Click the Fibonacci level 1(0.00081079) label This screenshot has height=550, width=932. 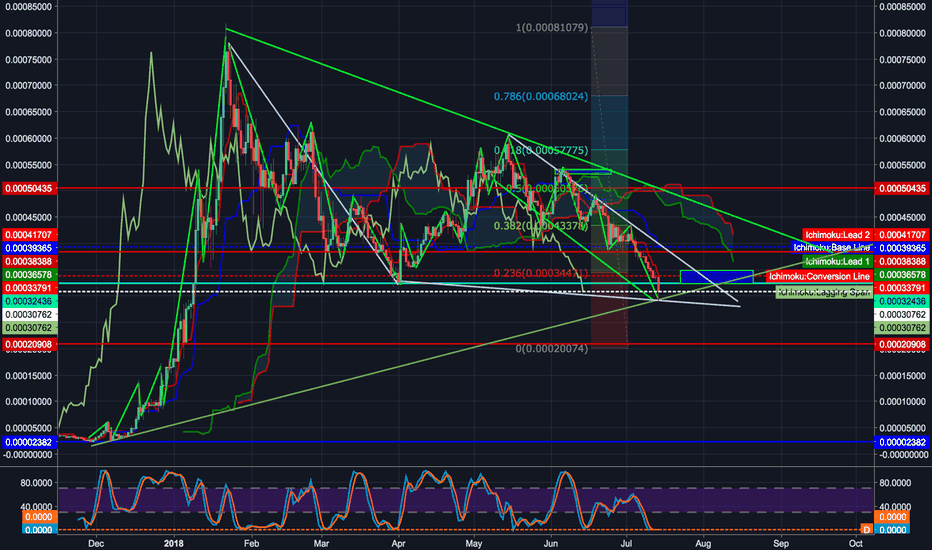click(x=552, y=28)
